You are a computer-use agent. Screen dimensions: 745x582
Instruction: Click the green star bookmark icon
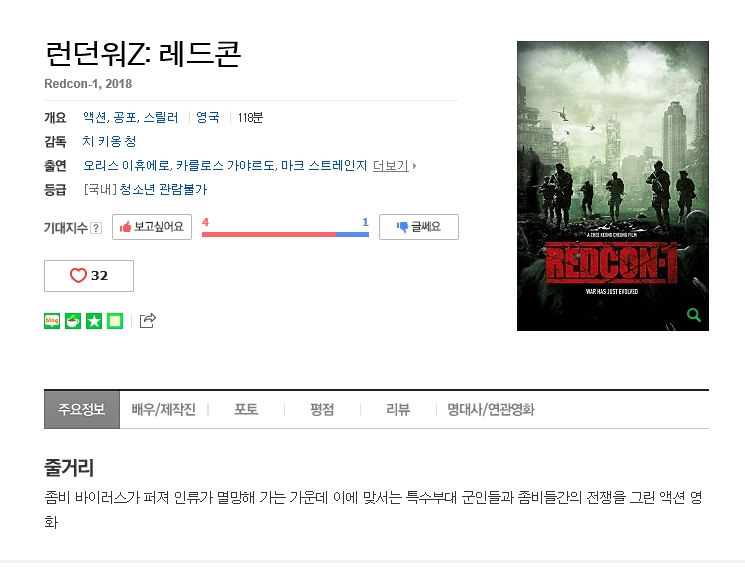coord(94,321)
